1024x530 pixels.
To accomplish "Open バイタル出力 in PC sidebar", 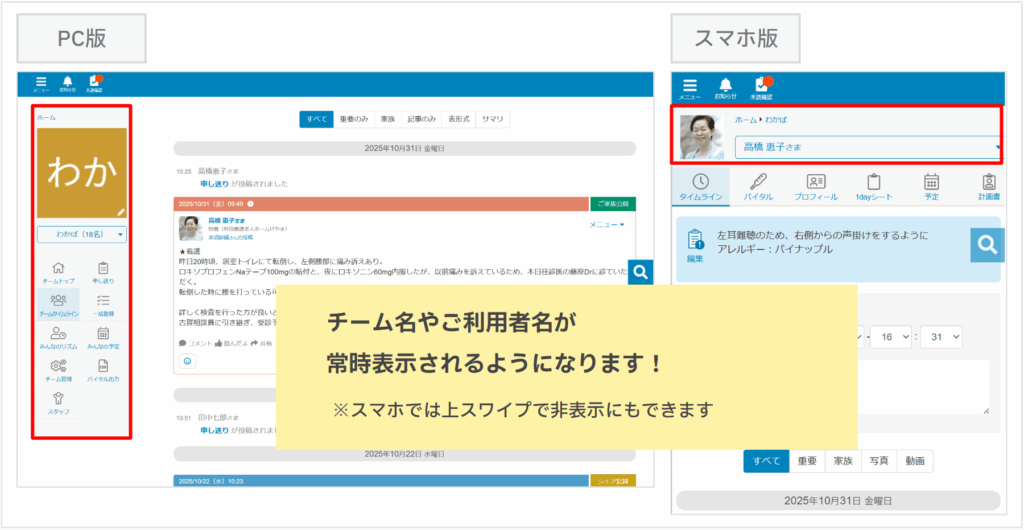I will pos(103,370).
